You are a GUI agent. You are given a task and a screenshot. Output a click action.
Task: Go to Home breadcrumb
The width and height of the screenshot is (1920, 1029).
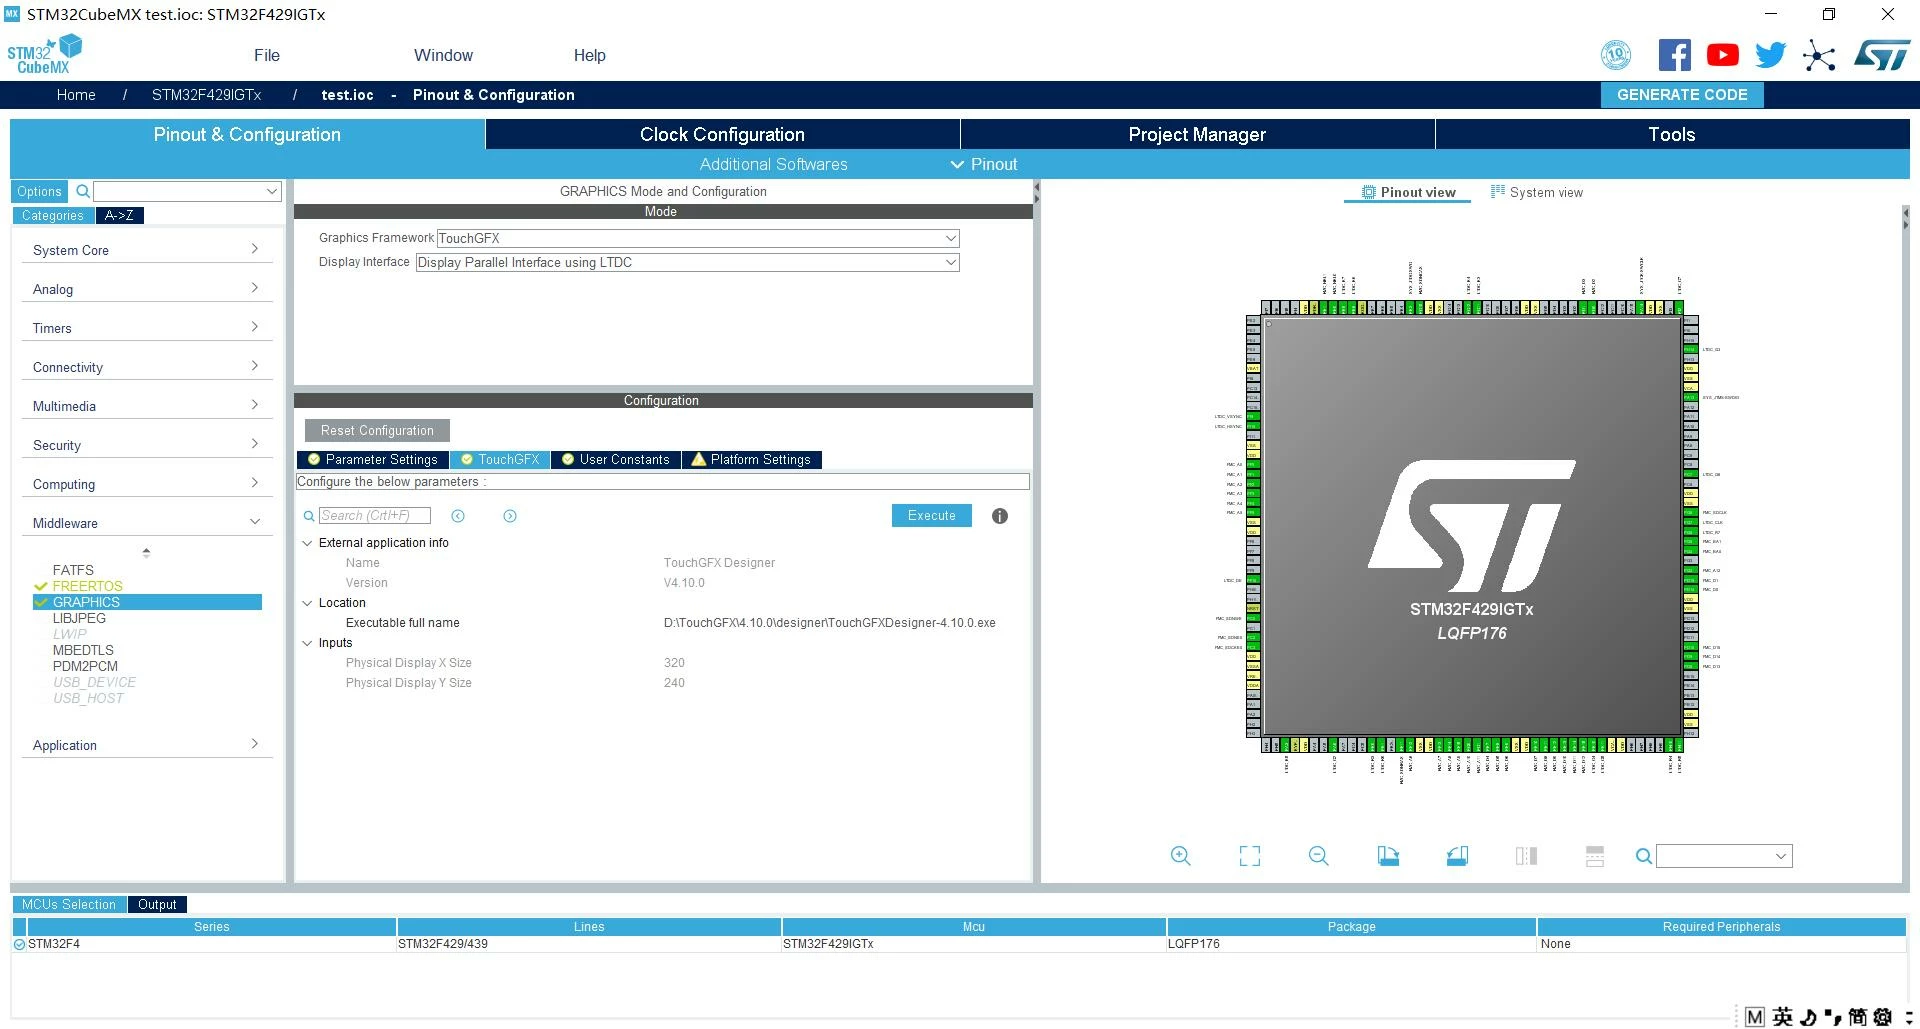click(76, 95)
